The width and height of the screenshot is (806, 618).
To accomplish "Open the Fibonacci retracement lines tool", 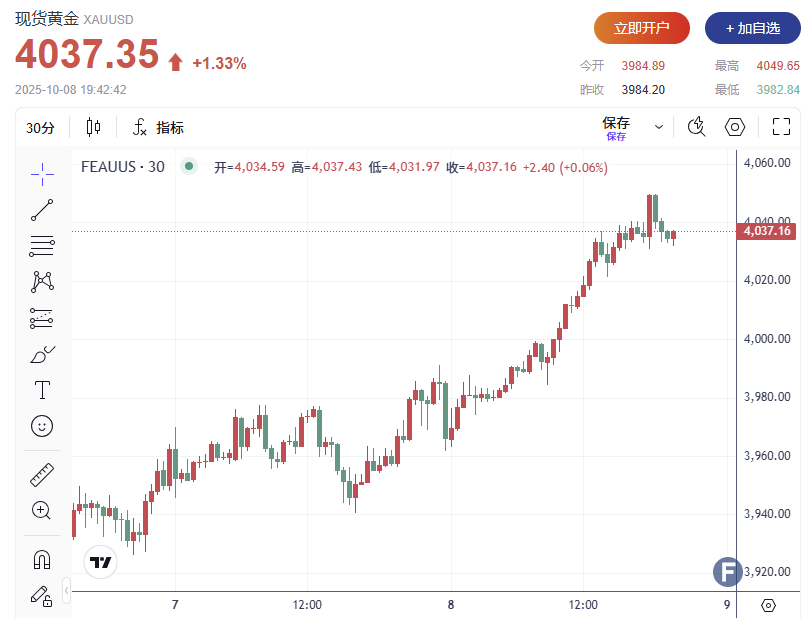I will [42, 246].
